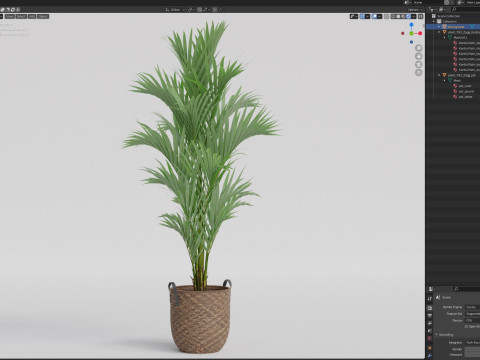The image size is (480, 360).
Task: Open the pivot point dropdown
Action: (191, 10)
